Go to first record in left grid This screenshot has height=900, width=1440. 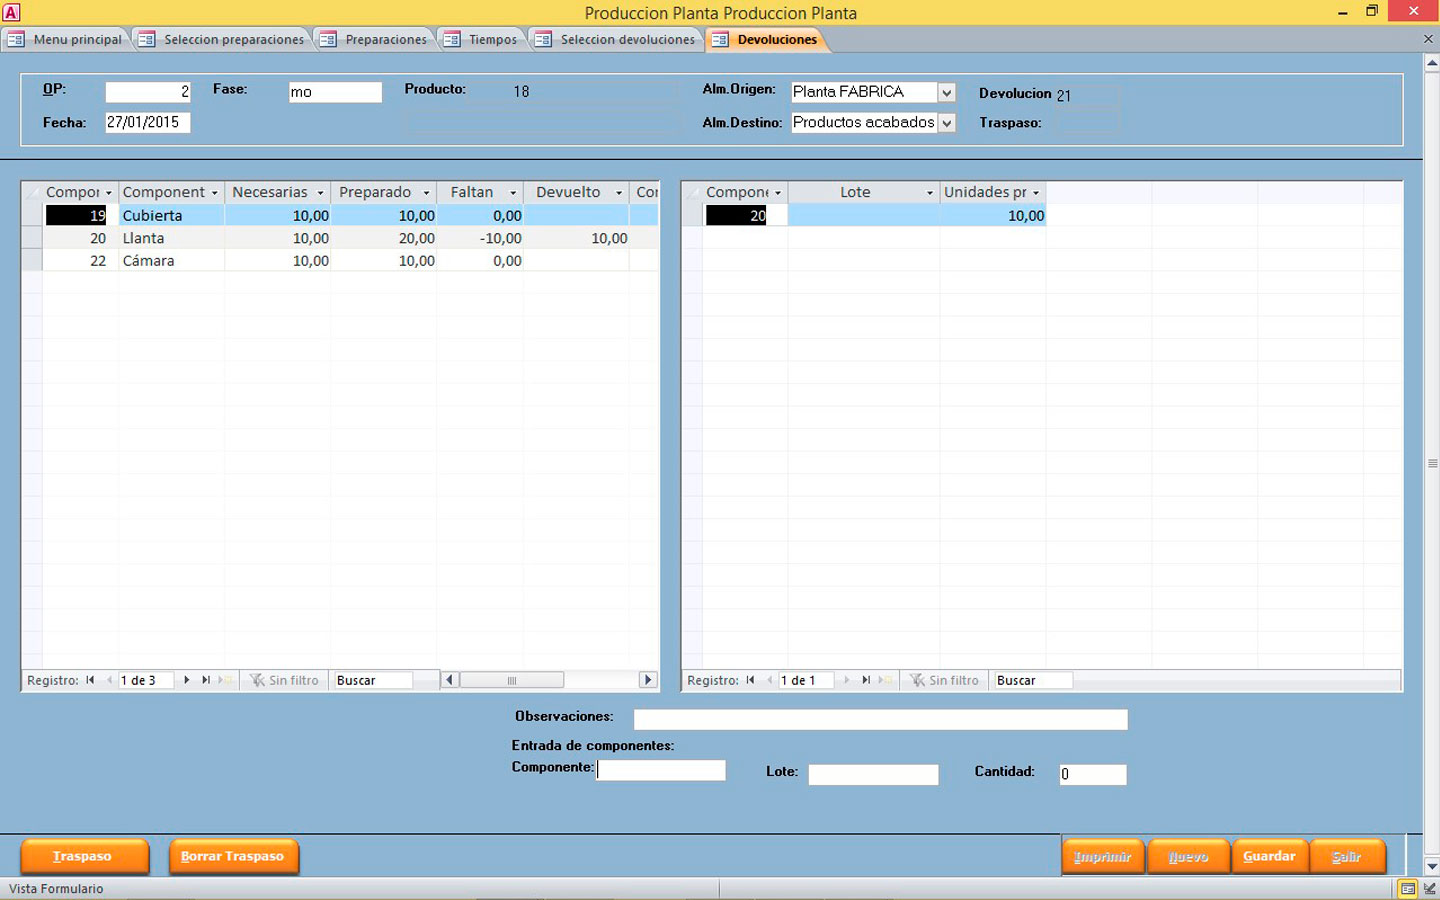pos(90,680)
